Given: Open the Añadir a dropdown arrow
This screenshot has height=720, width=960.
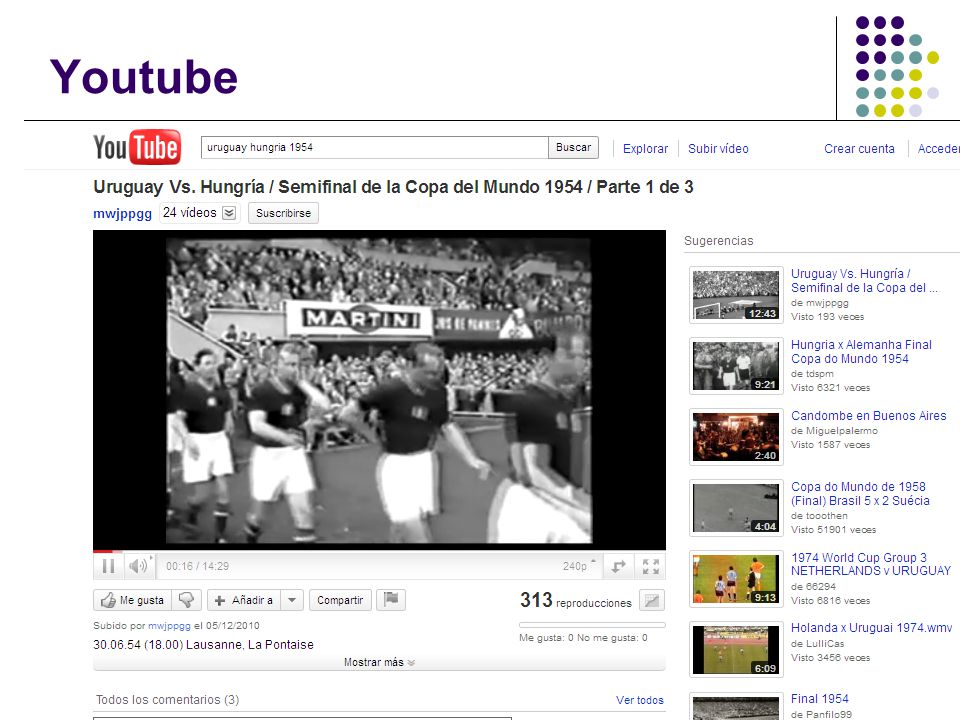Looking at the screenshot, I should (292, 600).
